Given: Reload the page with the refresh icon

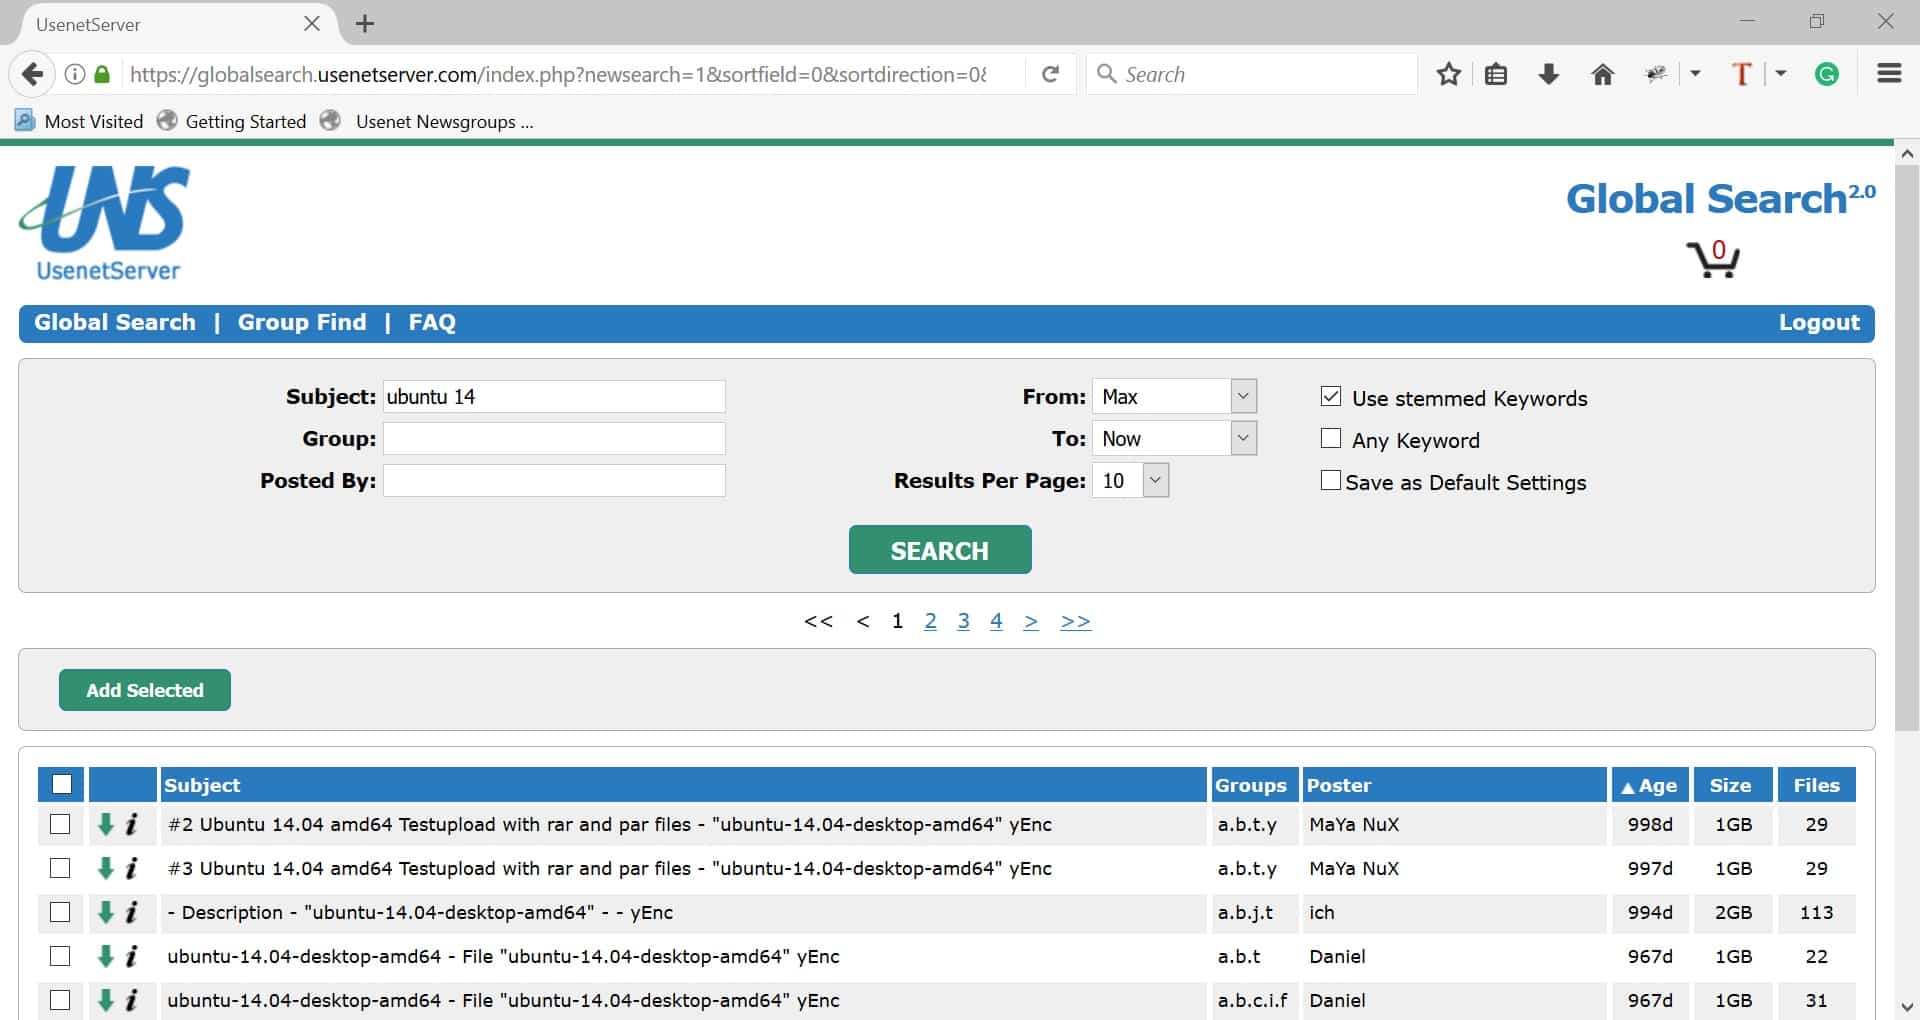Looking at the screenshot, I should (x=1050, y=75).
